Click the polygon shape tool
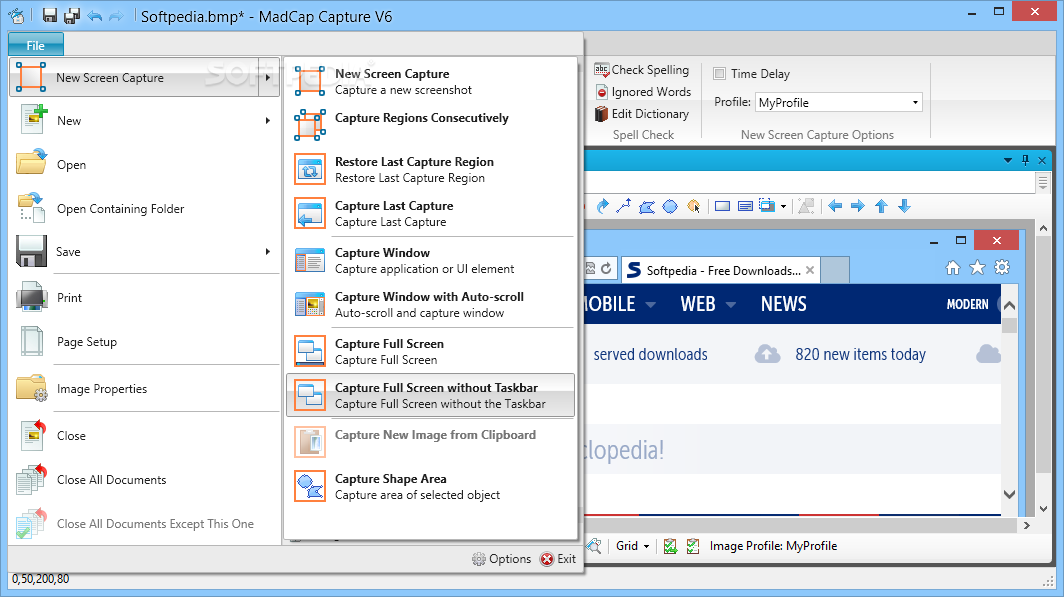Image resolution: width=1064 pixels, height=597 pixels. tap(647, 206)
